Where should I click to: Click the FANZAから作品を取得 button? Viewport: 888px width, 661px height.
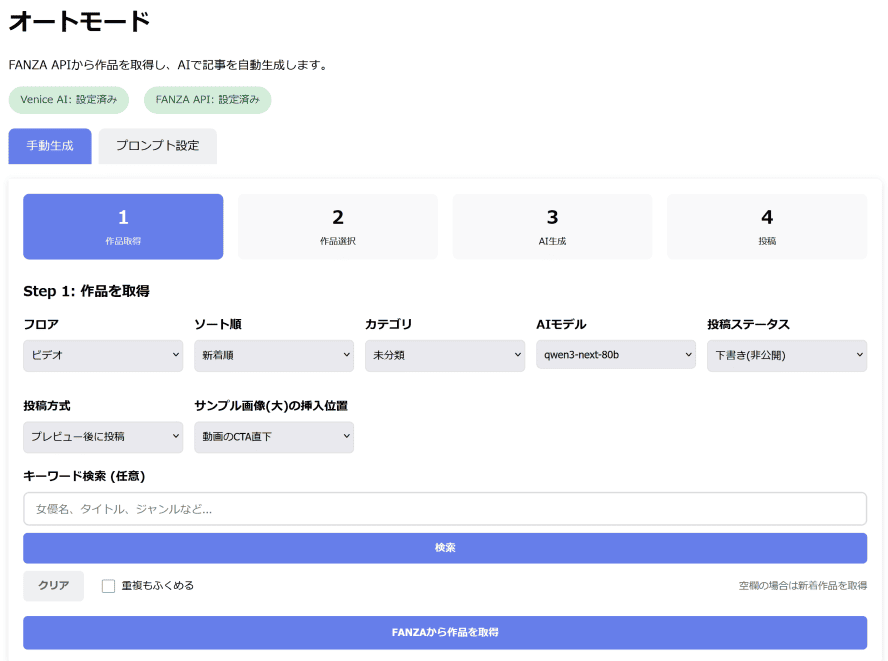coord(444,632)
